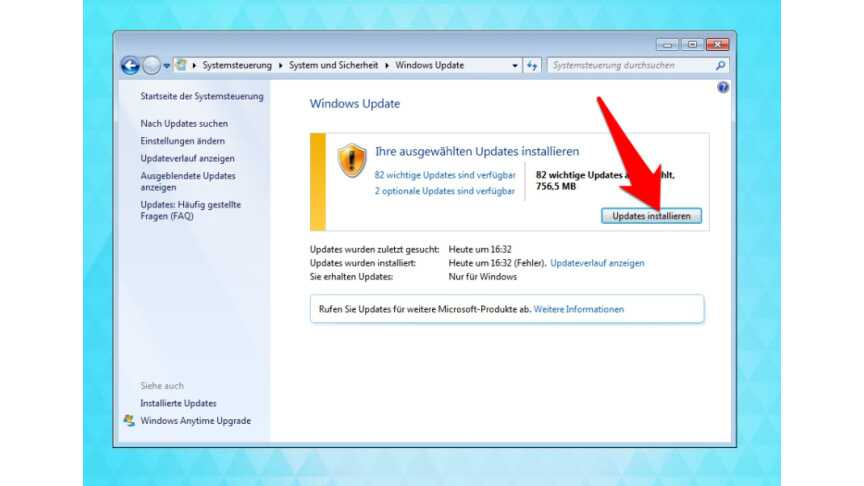Open 82 wichtige Updates sind verfügbar
Image resolution: width=864 pixels, height=486 pixels.
click(x=445, y=175)
